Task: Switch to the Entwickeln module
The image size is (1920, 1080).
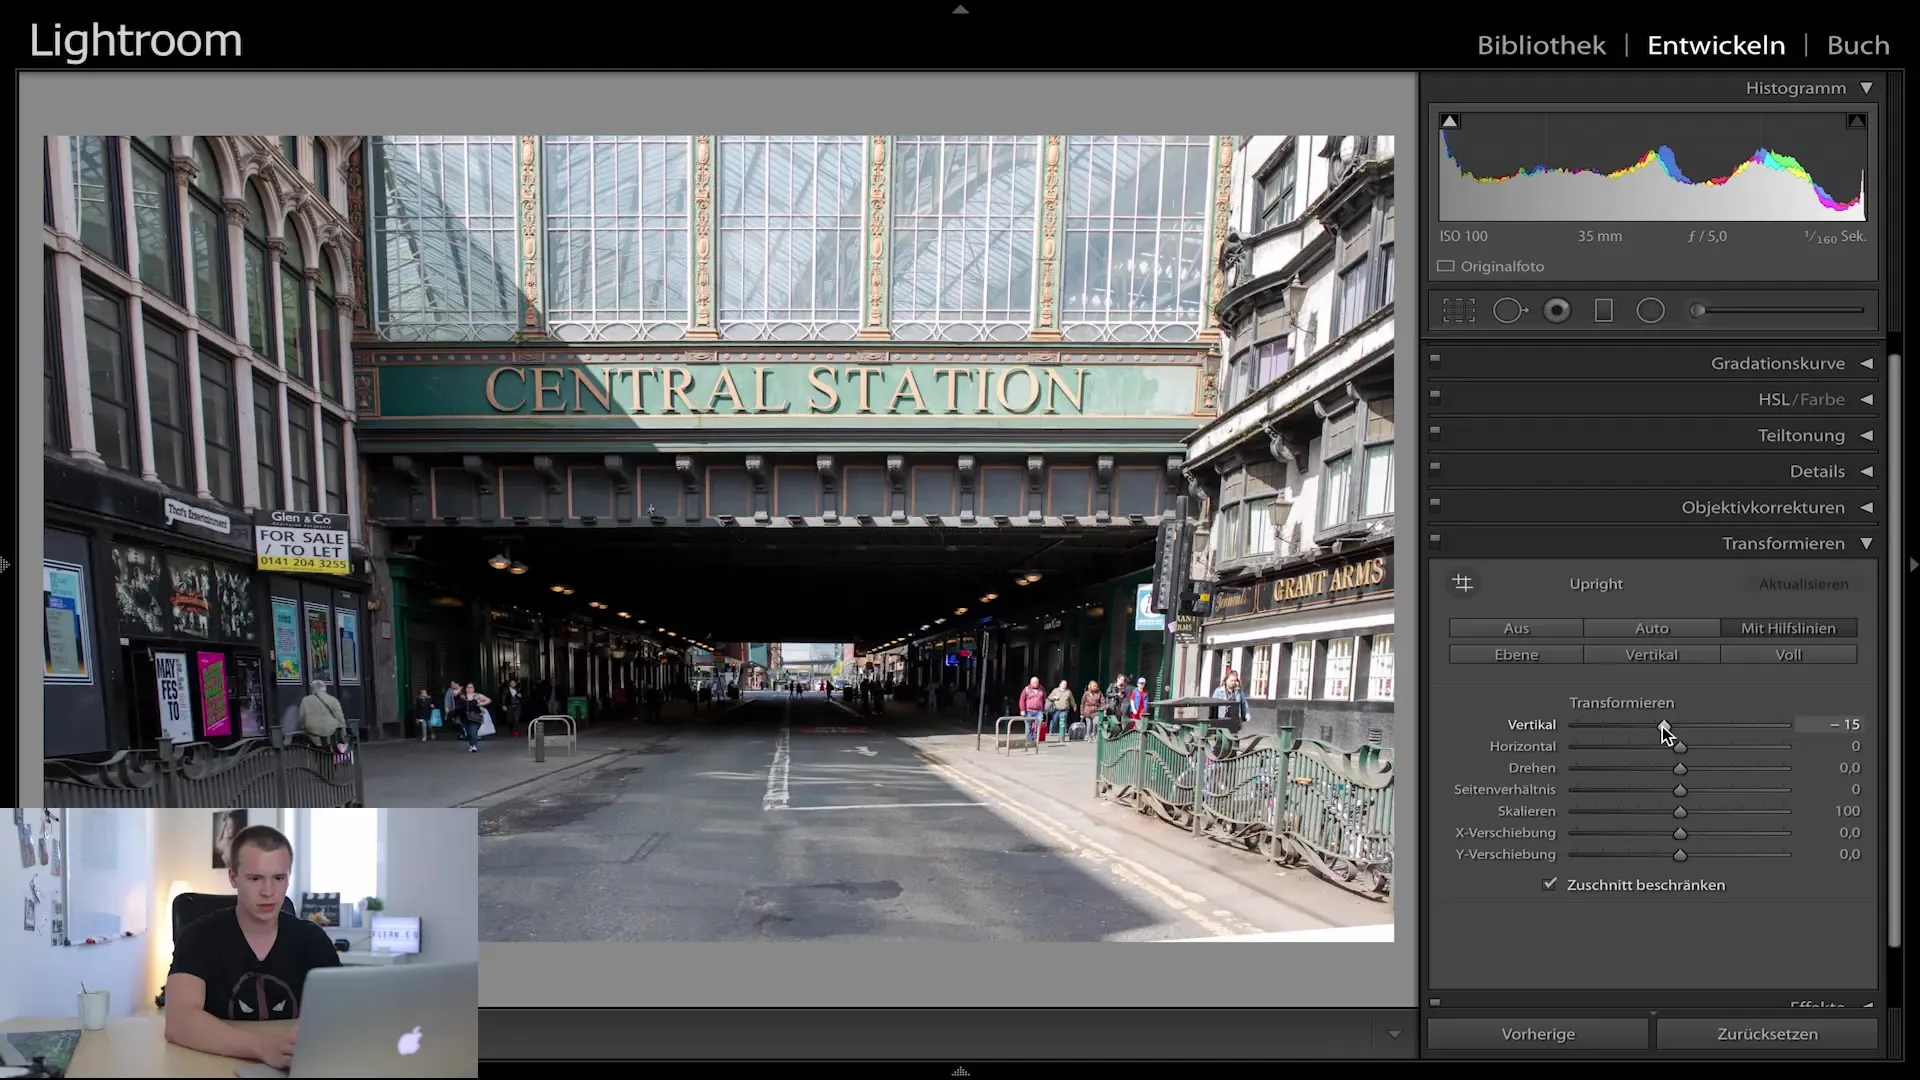Action: tap(1716, 45)
